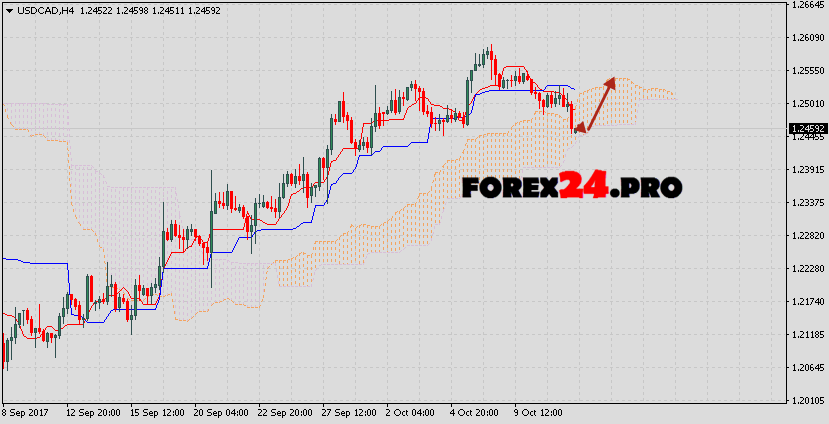This screenshot has height=424, width=829.
Task: Click the 9 Oct 12:00 time label
Action: click(540, 413)
